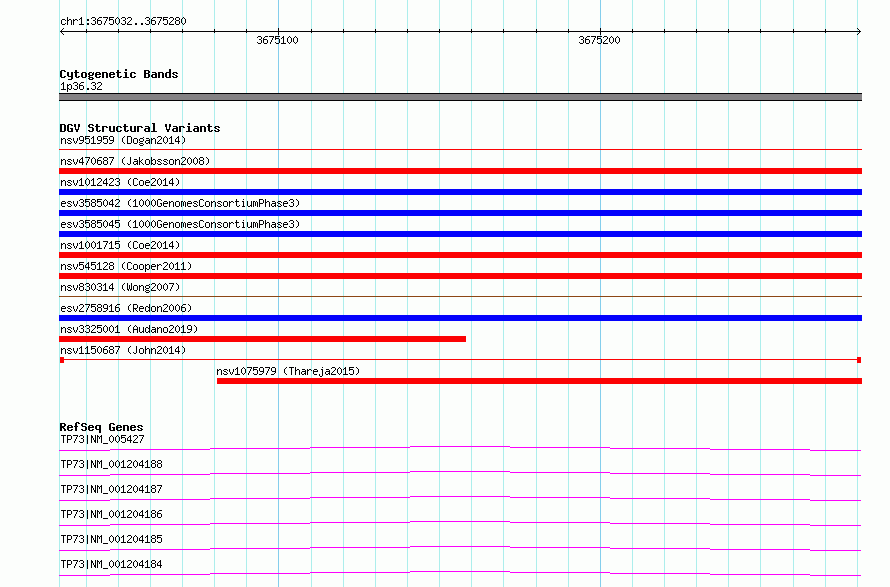Click the blue bar for esv3585042
The image size is (890, 587).
point(460,213)
